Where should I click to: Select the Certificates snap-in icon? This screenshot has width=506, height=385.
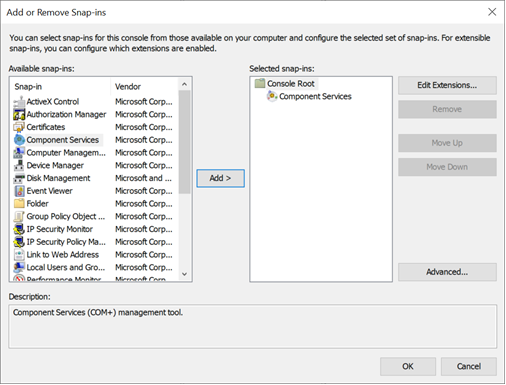19,127
